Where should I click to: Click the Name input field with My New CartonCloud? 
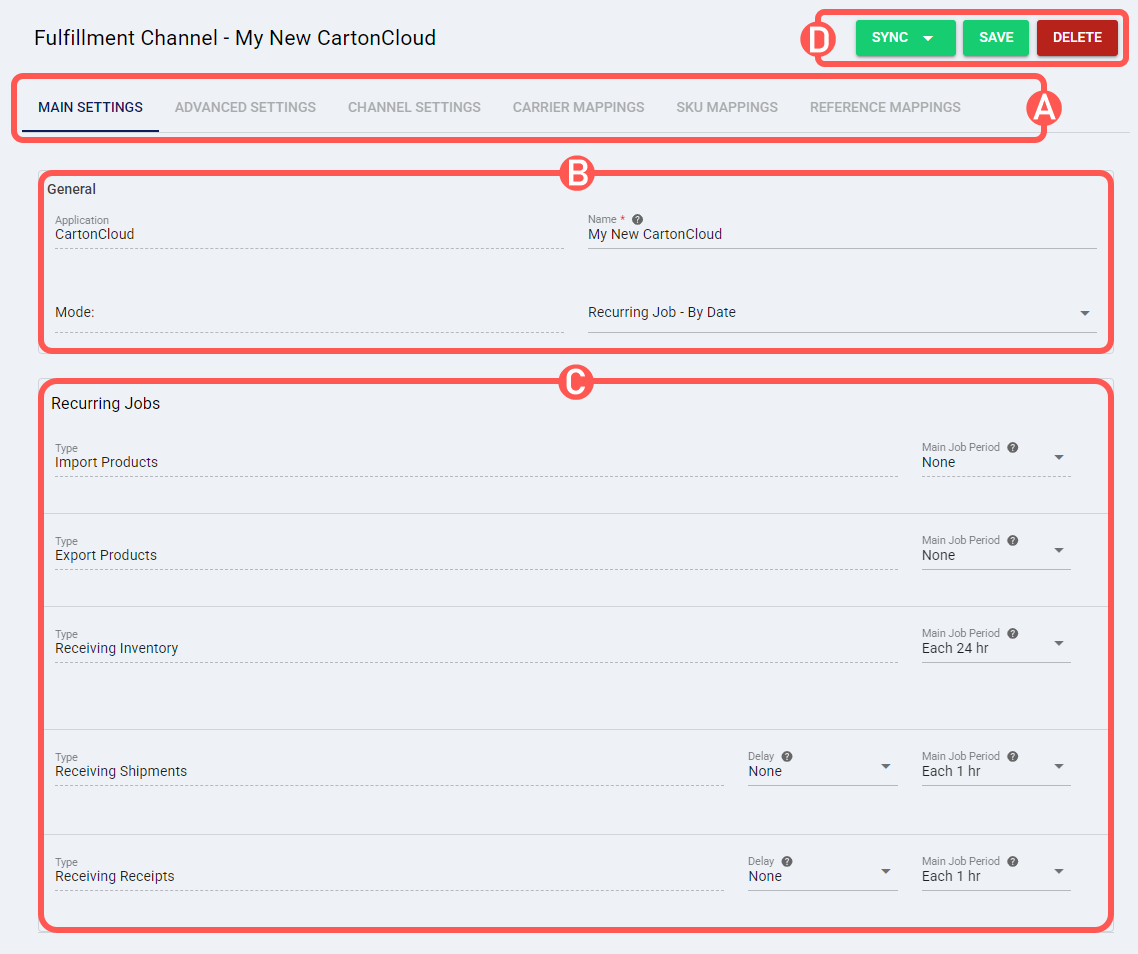(x=842, y=235)
